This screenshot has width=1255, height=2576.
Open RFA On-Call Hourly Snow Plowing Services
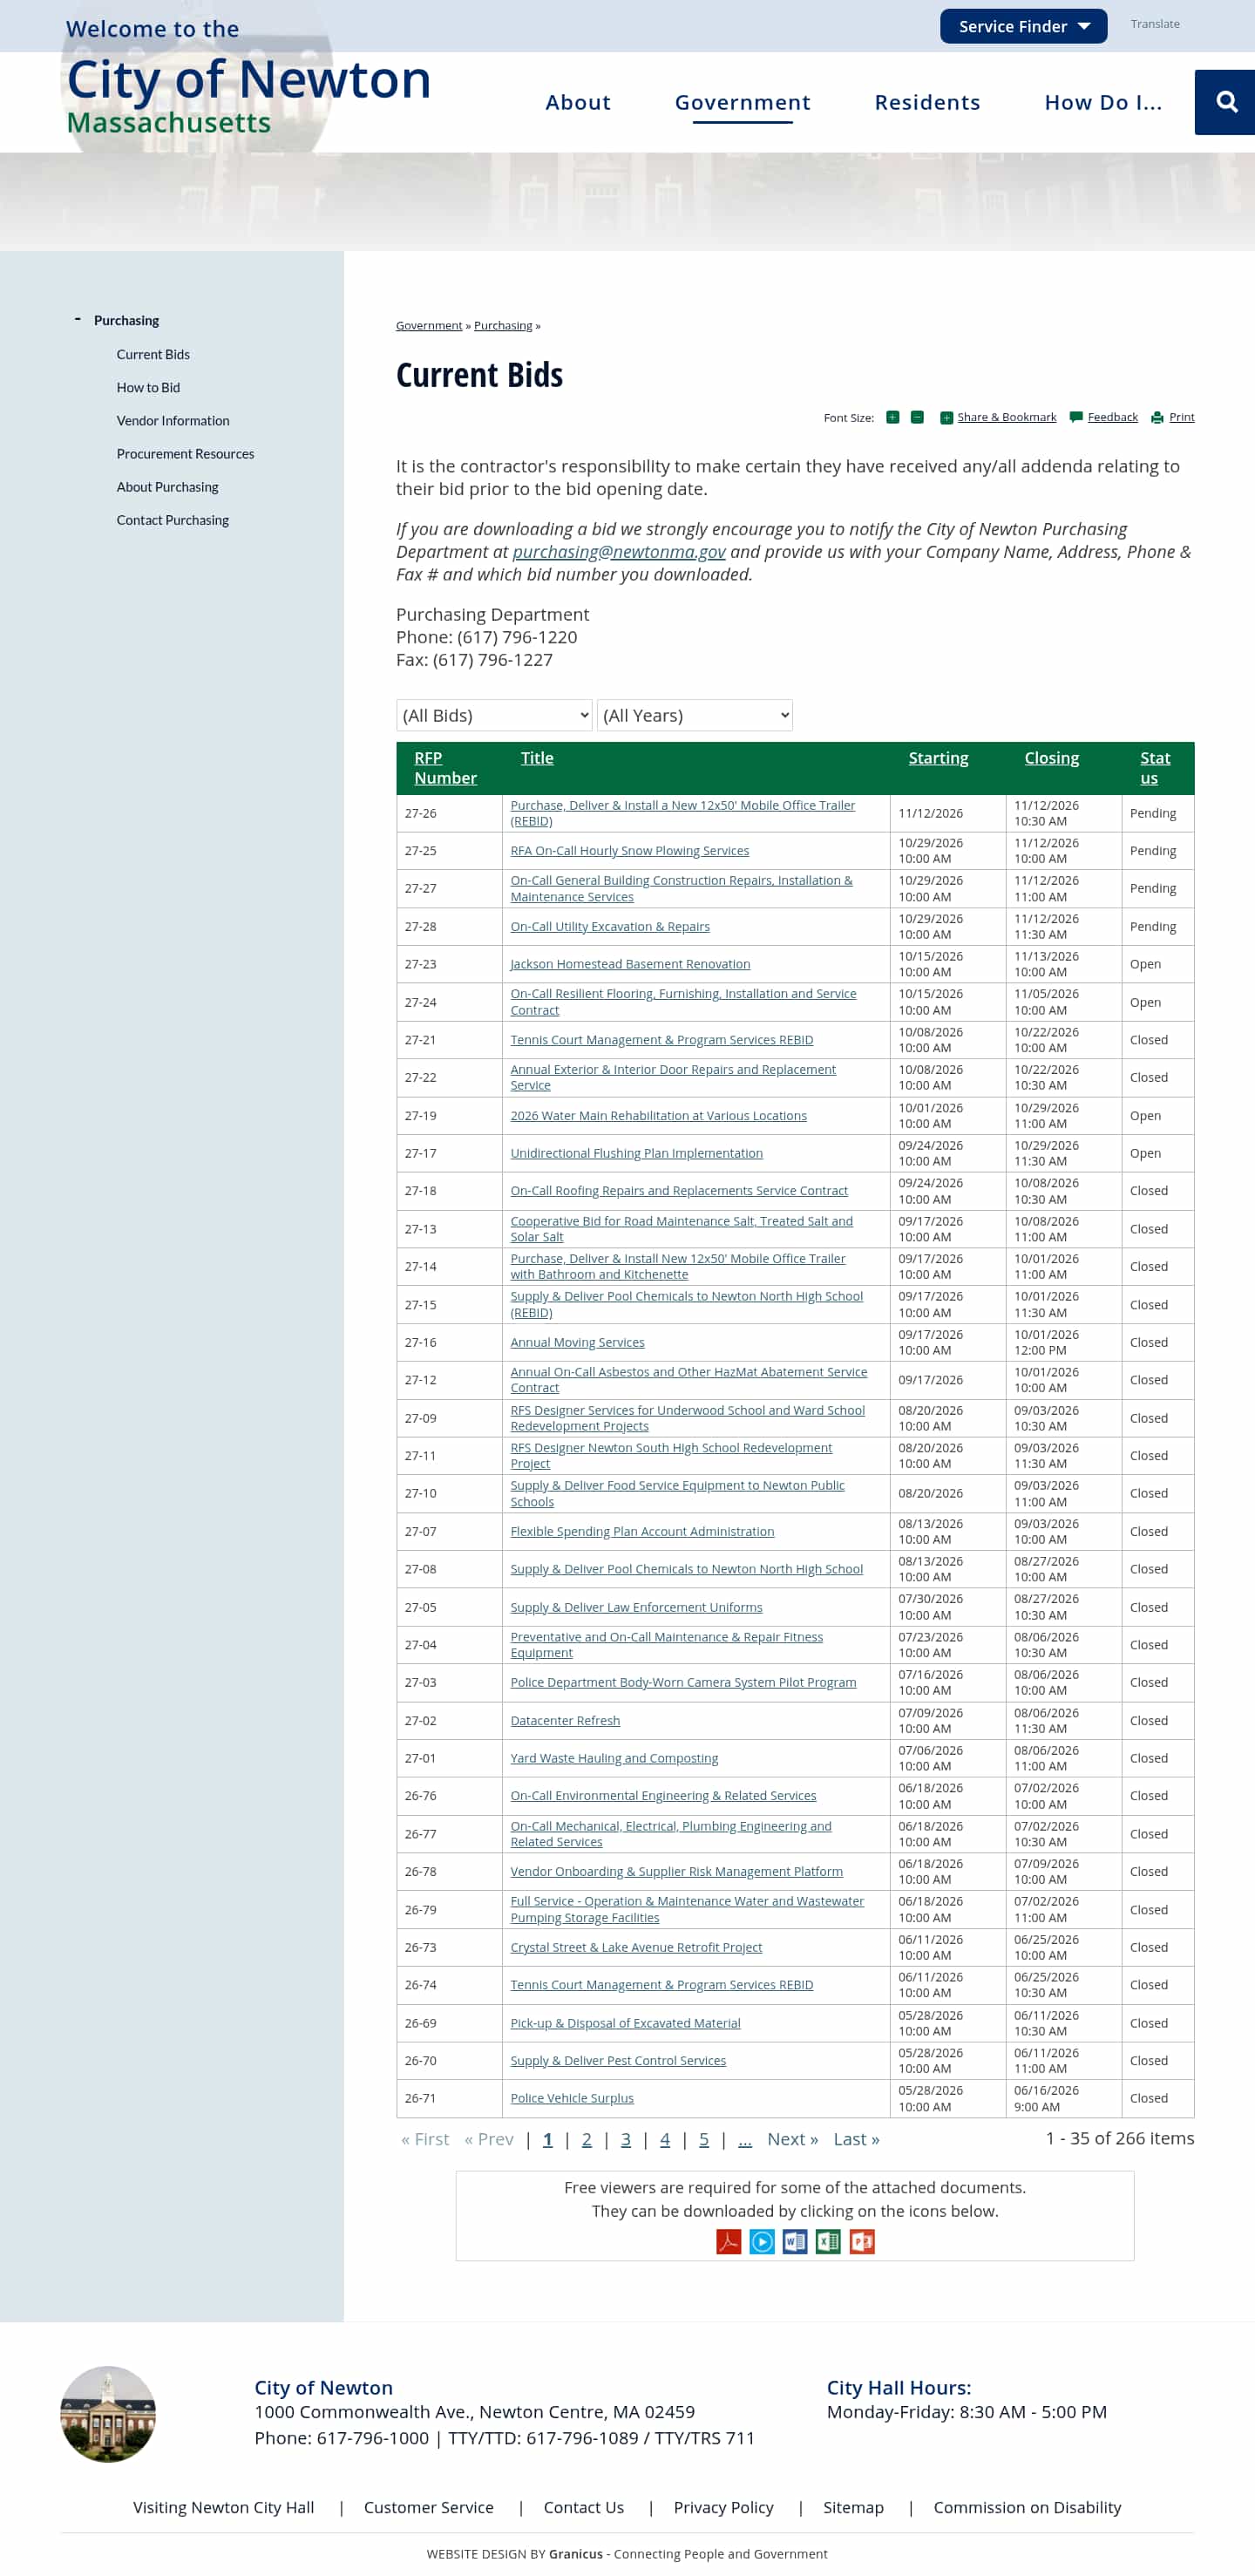tap(630, 851)
